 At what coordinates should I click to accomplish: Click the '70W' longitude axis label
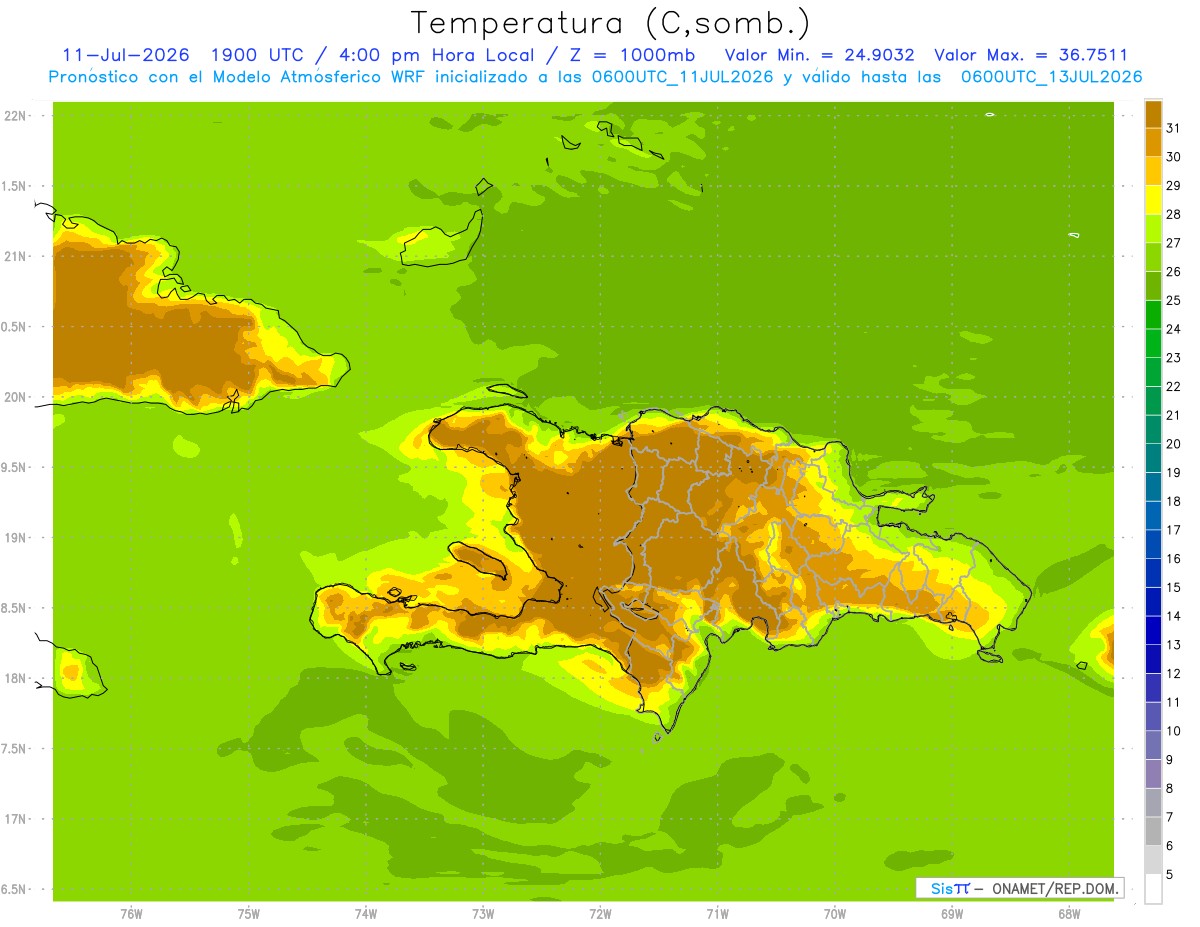tap(835, 913)
